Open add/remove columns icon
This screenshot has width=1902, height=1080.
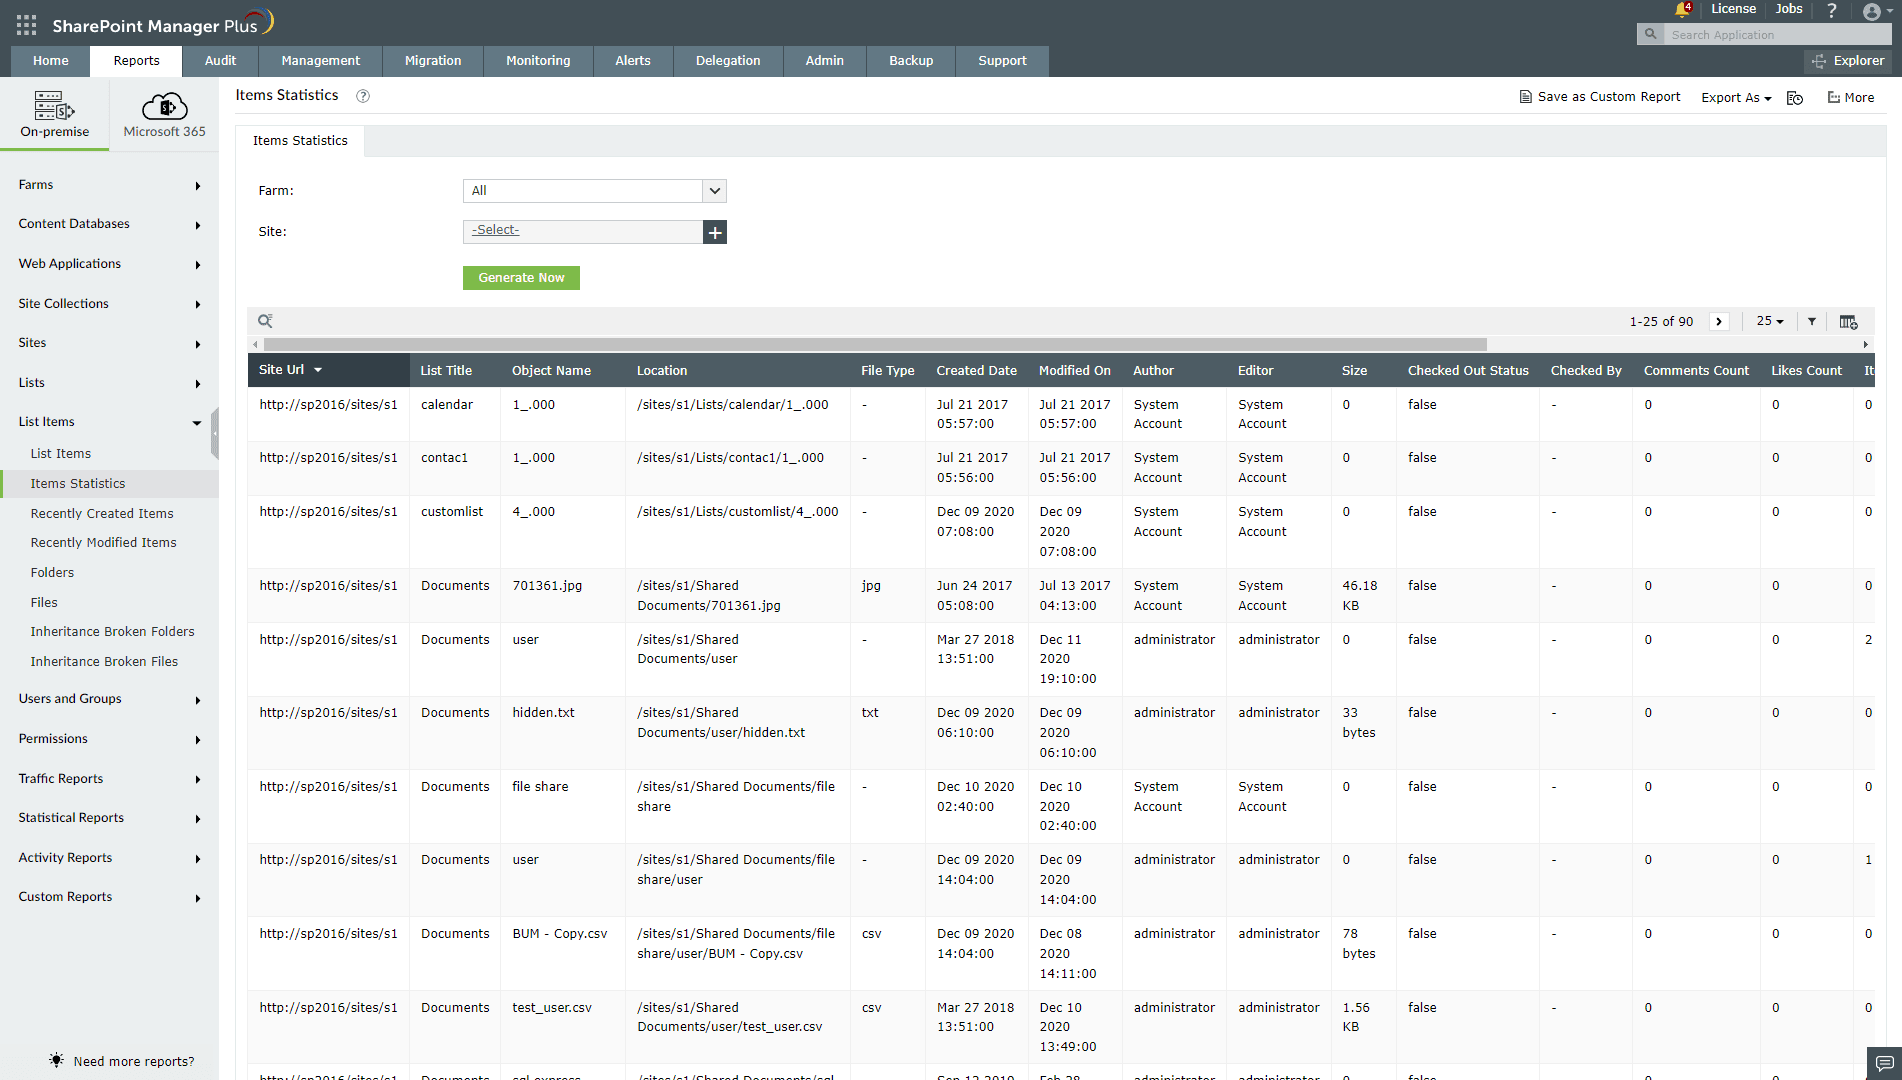coord(1848,322)
